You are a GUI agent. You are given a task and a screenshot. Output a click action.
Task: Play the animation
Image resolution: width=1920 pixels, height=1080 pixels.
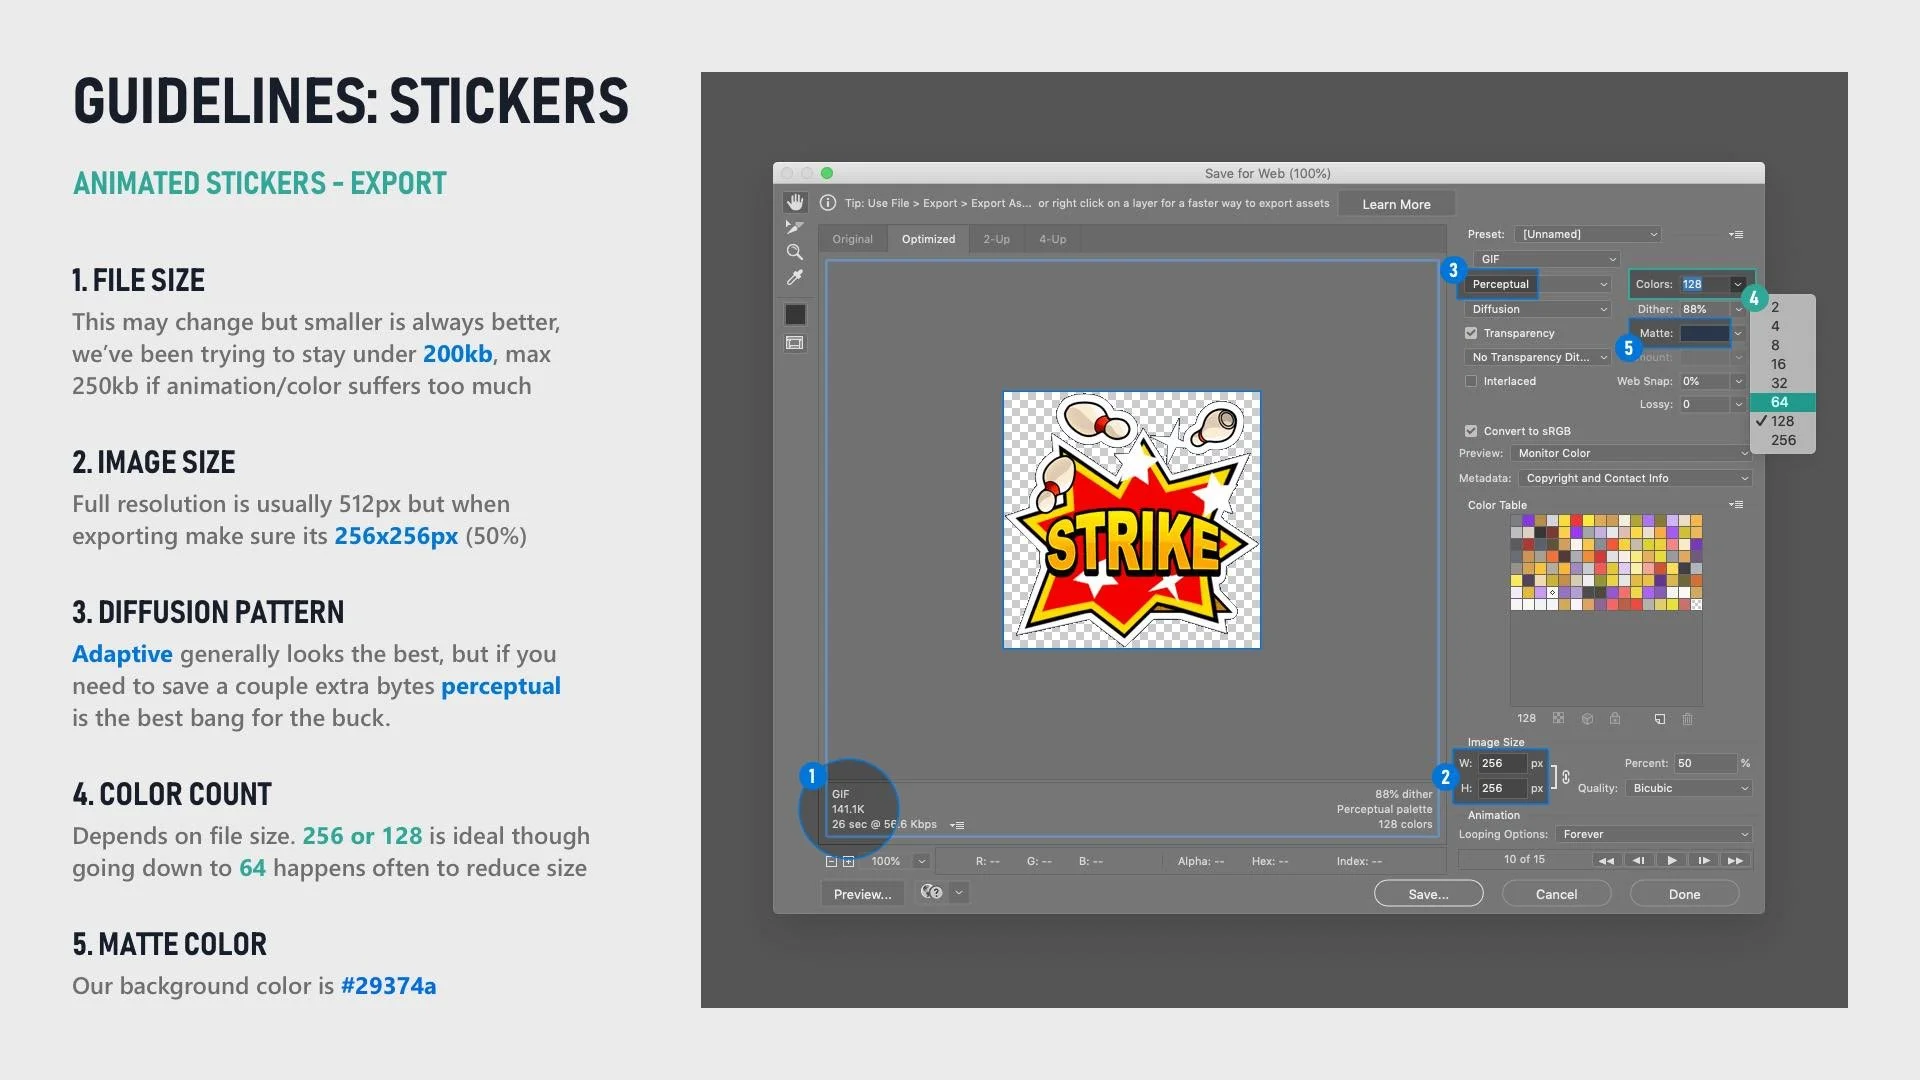(x=1671, y=860)
